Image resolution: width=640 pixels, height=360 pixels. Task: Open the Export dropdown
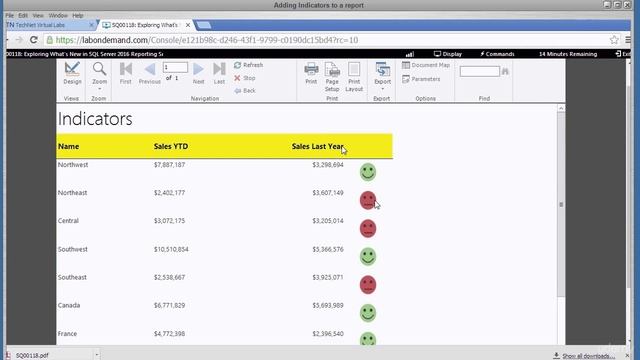pyautogui.click(x=382, y=76)
